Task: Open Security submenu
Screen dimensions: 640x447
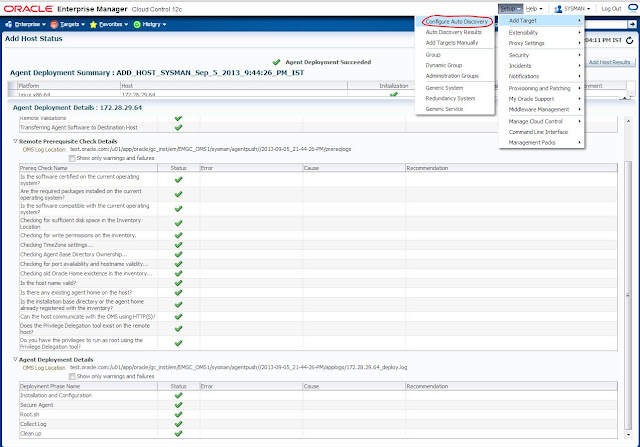Action: point(542,55)
